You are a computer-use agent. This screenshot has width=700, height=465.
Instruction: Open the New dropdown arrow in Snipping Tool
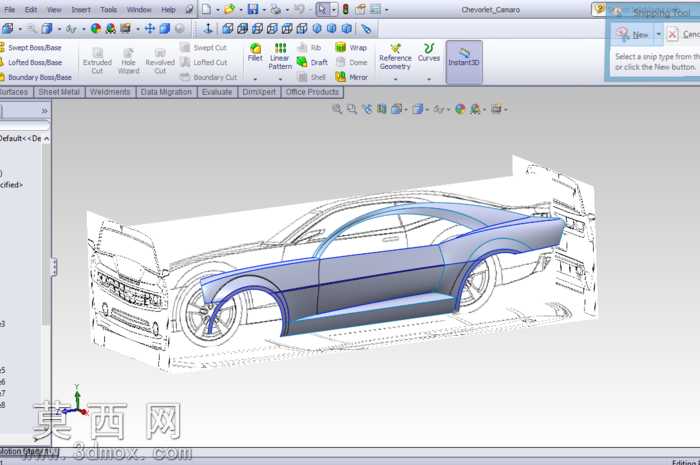[x=658, y=34]
